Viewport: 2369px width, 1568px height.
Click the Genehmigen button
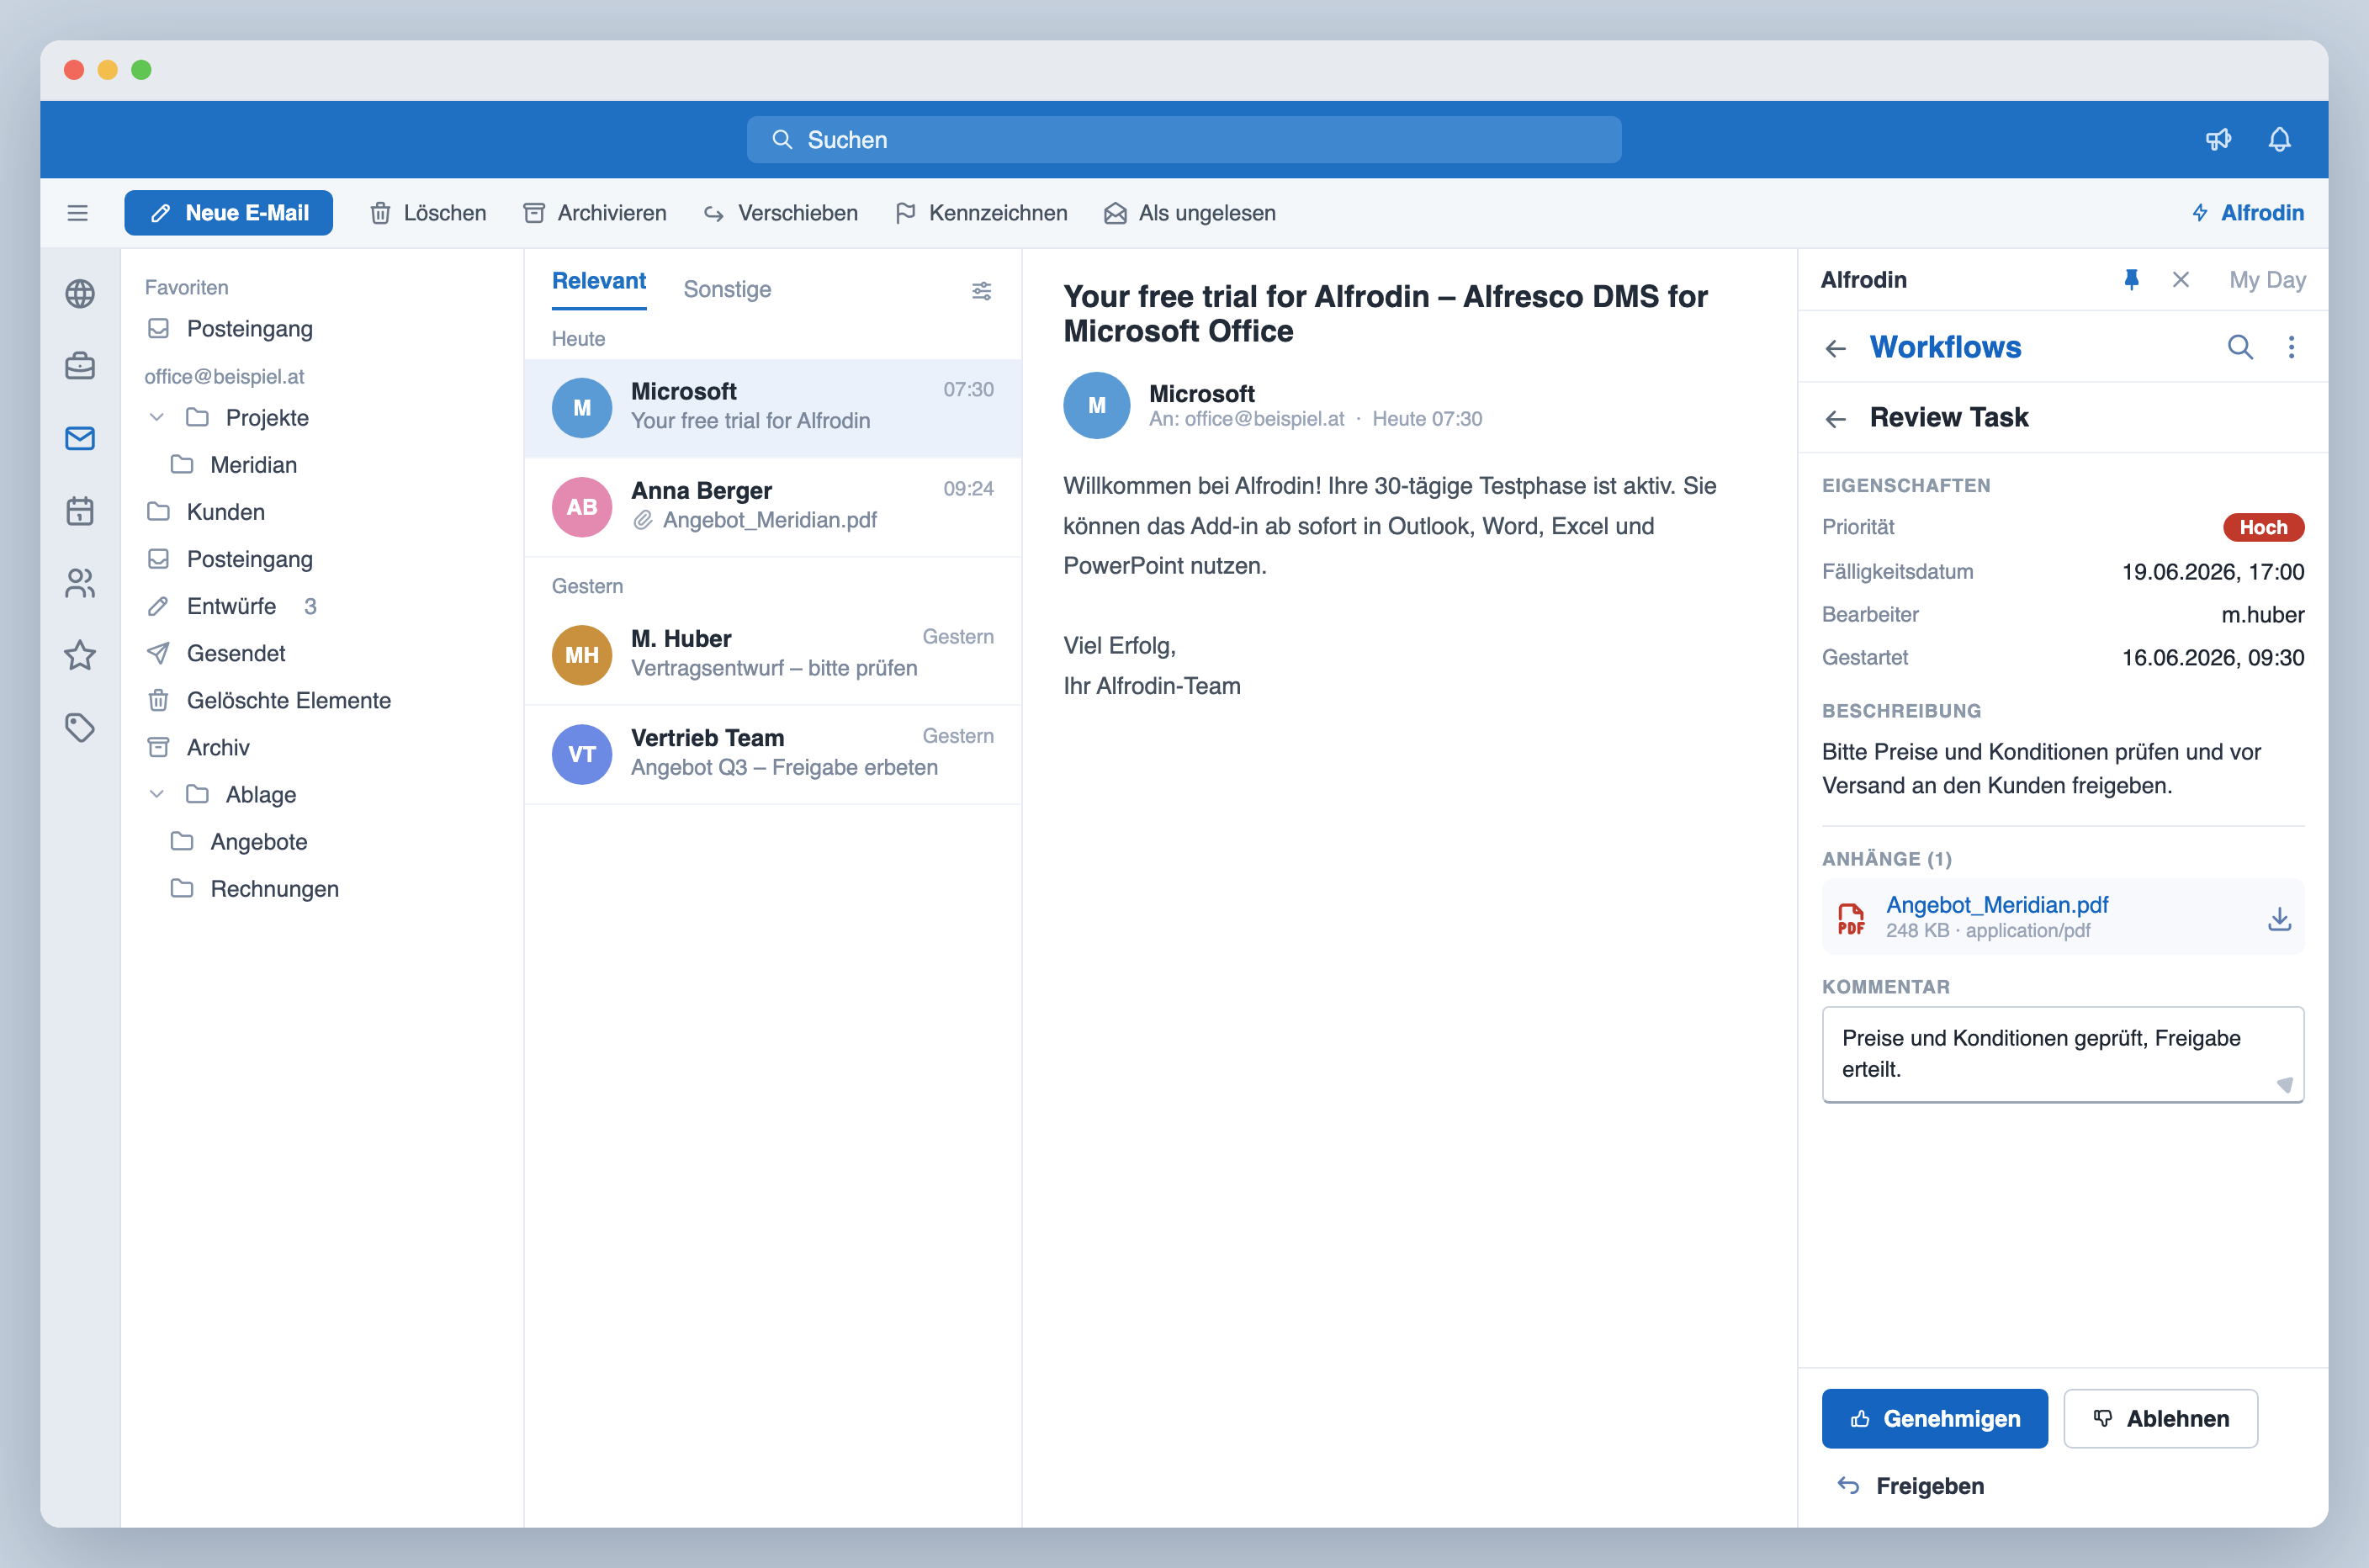(x=1934, y=1418)
